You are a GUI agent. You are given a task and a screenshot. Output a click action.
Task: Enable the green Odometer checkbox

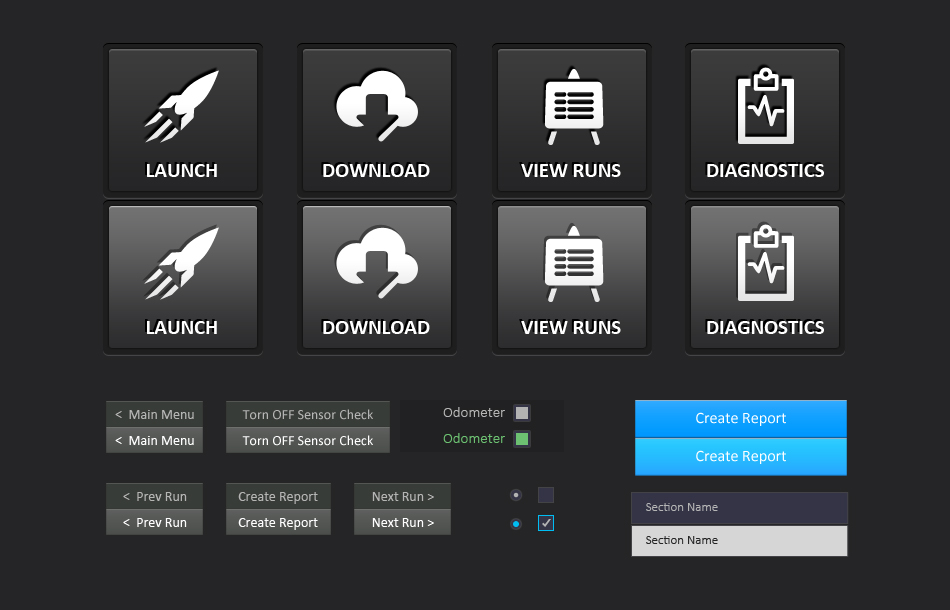521,438
